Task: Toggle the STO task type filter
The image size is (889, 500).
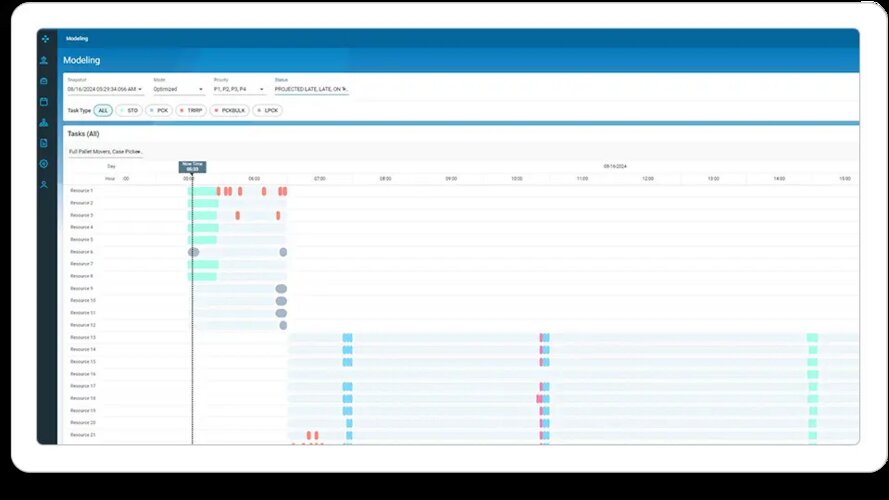Action: [130, 110]
